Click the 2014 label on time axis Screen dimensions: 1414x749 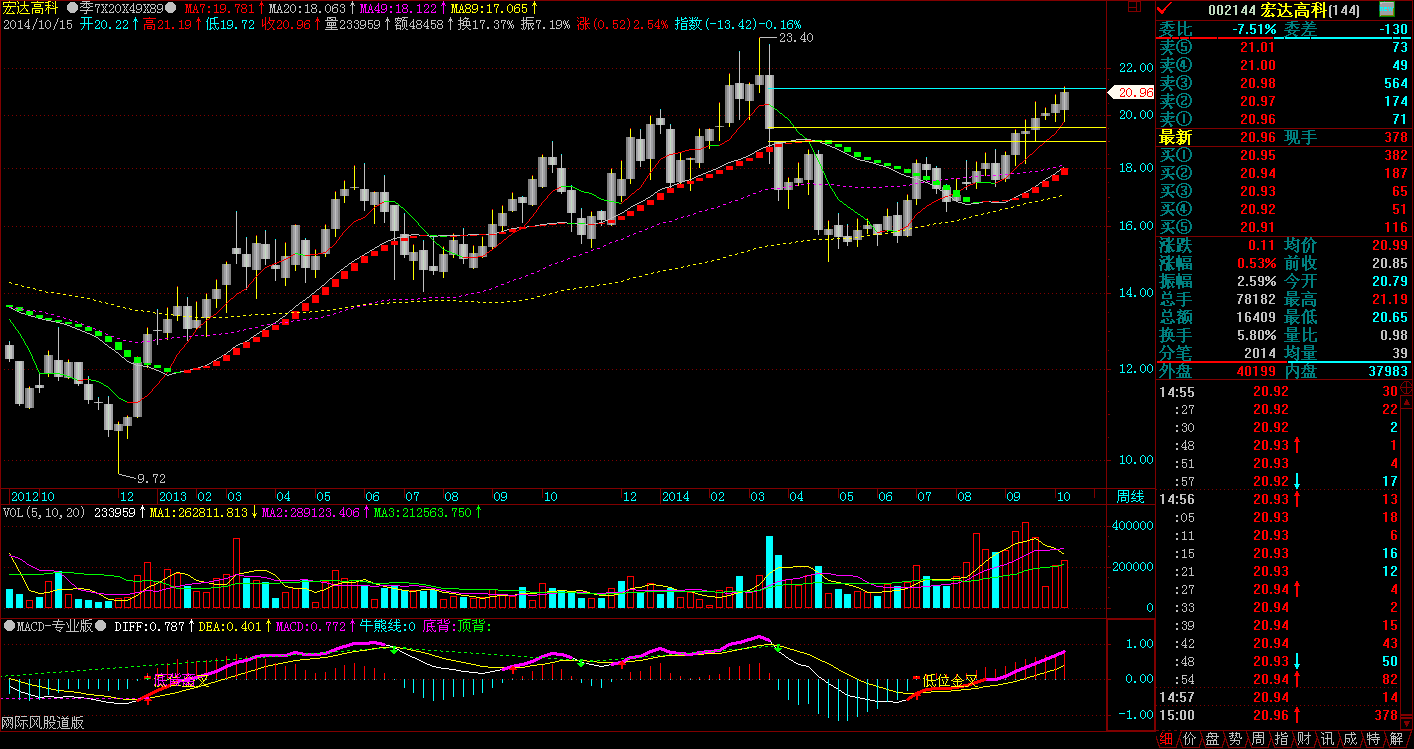click(x=676, y=496)
